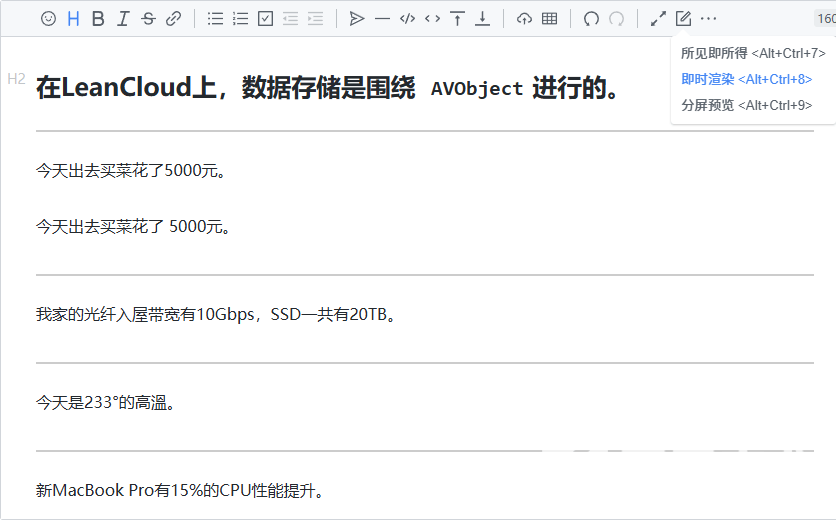Select 所见即所得 editing mode
Image resolution: width=836 pixels, height=520 pixels.
click(x=753, y=53)
